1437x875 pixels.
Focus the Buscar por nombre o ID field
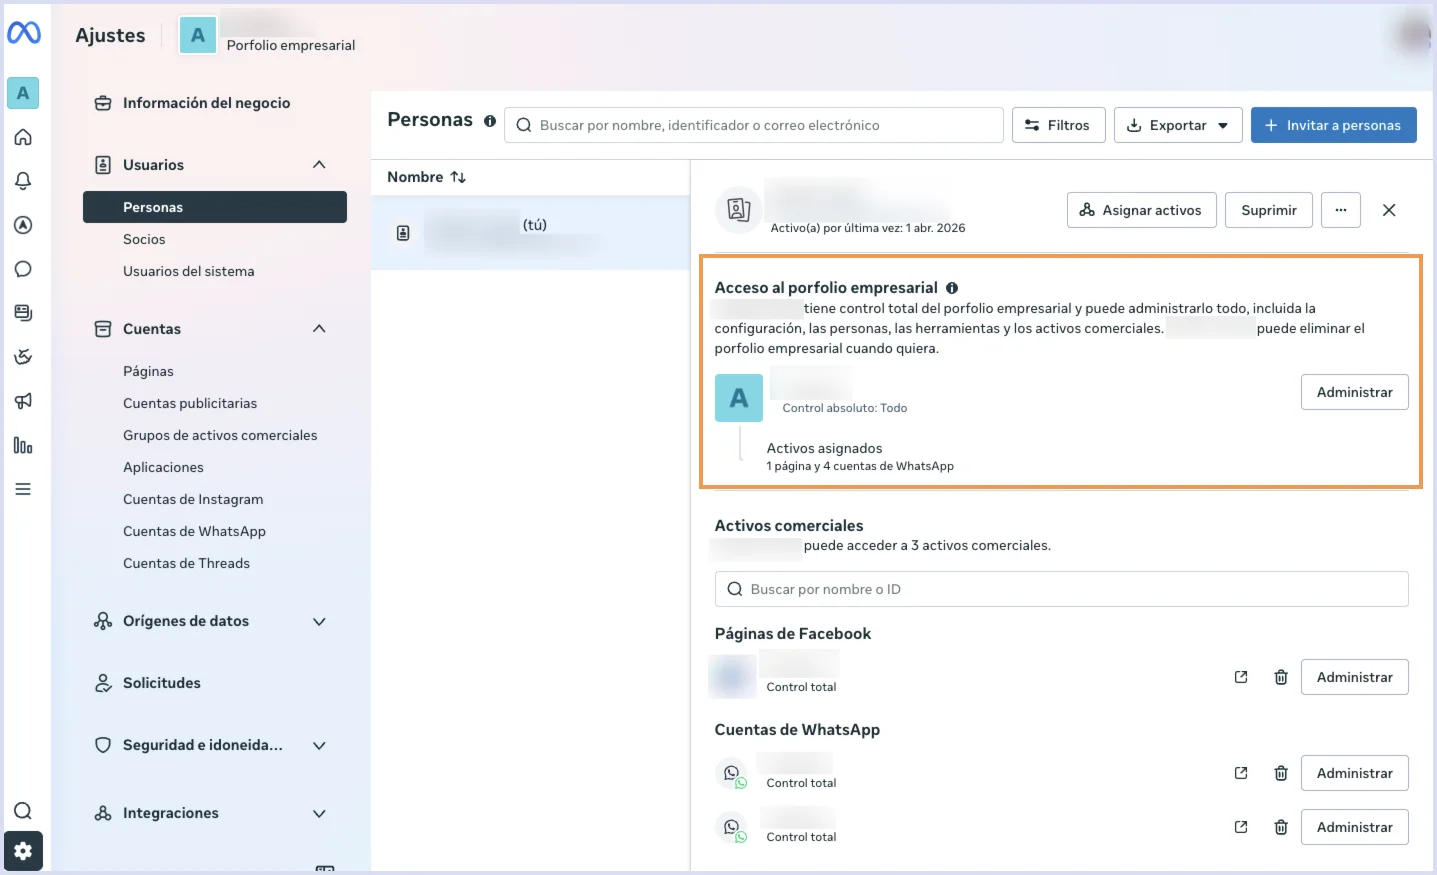point(1061,589)
